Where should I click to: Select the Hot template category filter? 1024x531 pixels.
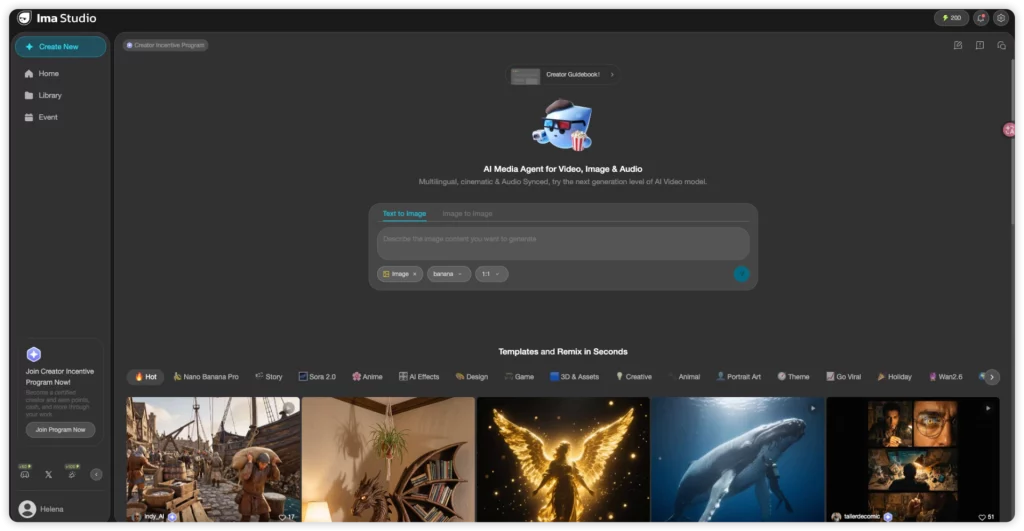pos(146,377)
